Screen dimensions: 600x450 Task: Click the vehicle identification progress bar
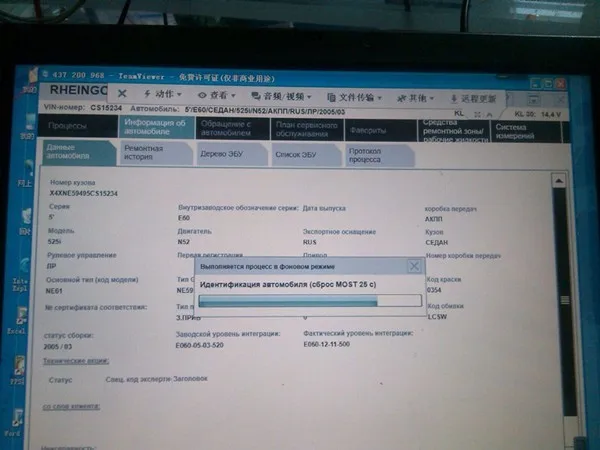click(310, 301)
